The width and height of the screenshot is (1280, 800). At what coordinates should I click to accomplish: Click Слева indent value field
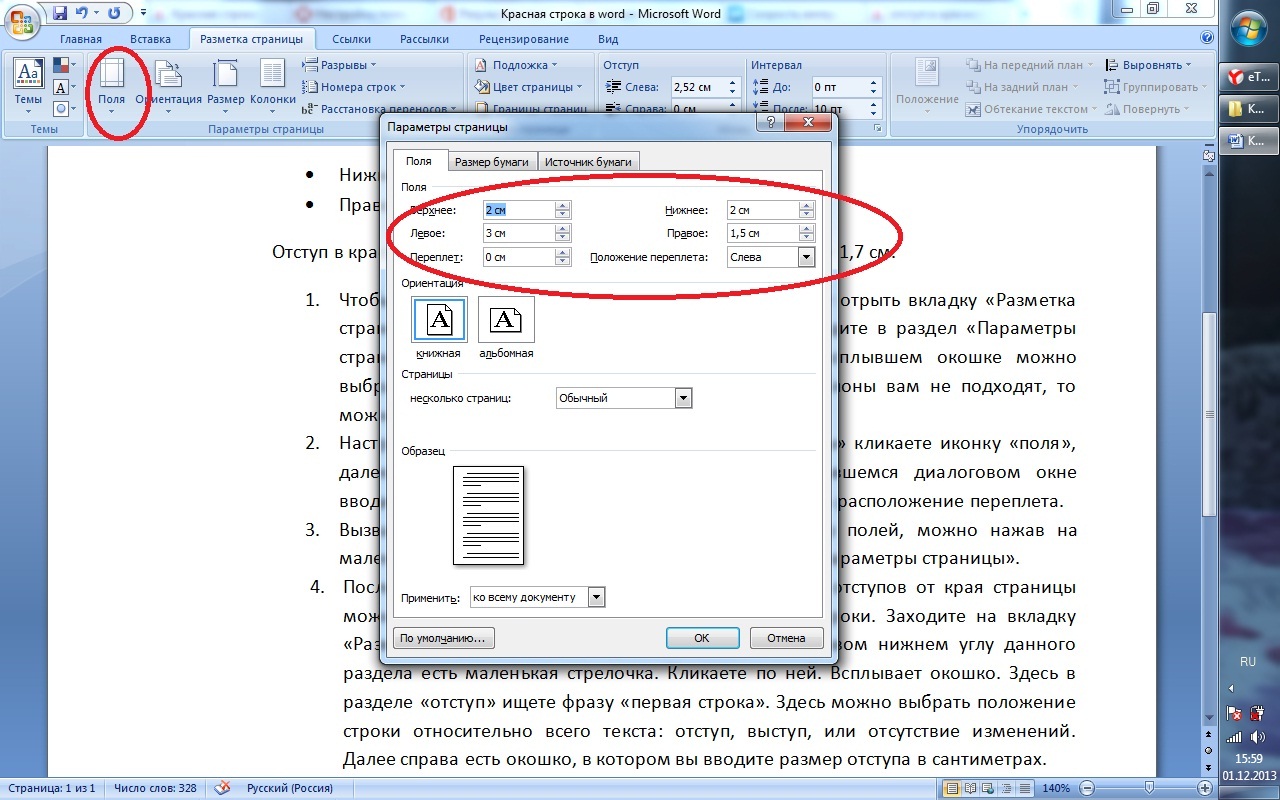(x=701, y=87)
